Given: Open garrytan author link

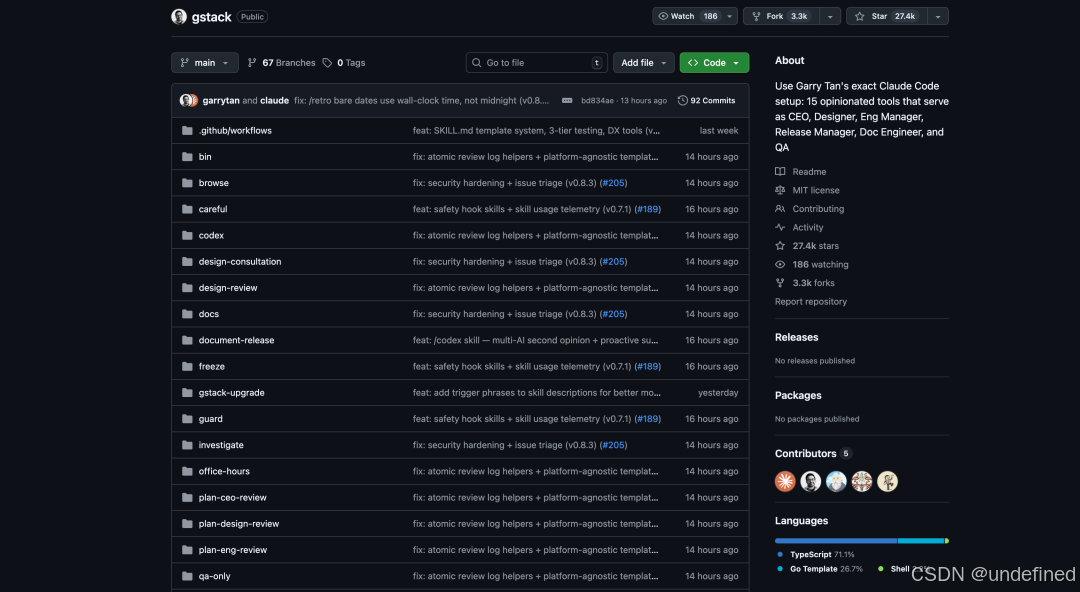Looking at the screenshot, I should point(221,101).
